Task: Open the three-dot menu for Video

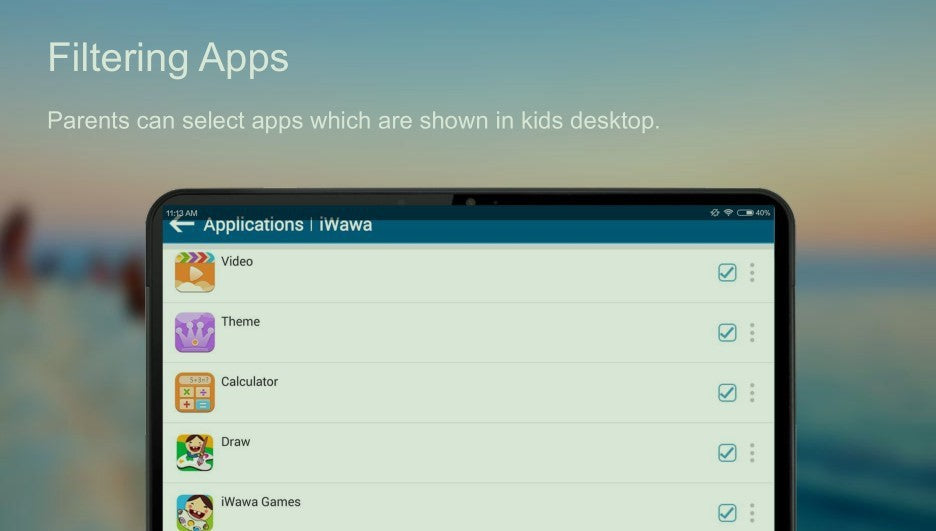Action: point(752,272)
